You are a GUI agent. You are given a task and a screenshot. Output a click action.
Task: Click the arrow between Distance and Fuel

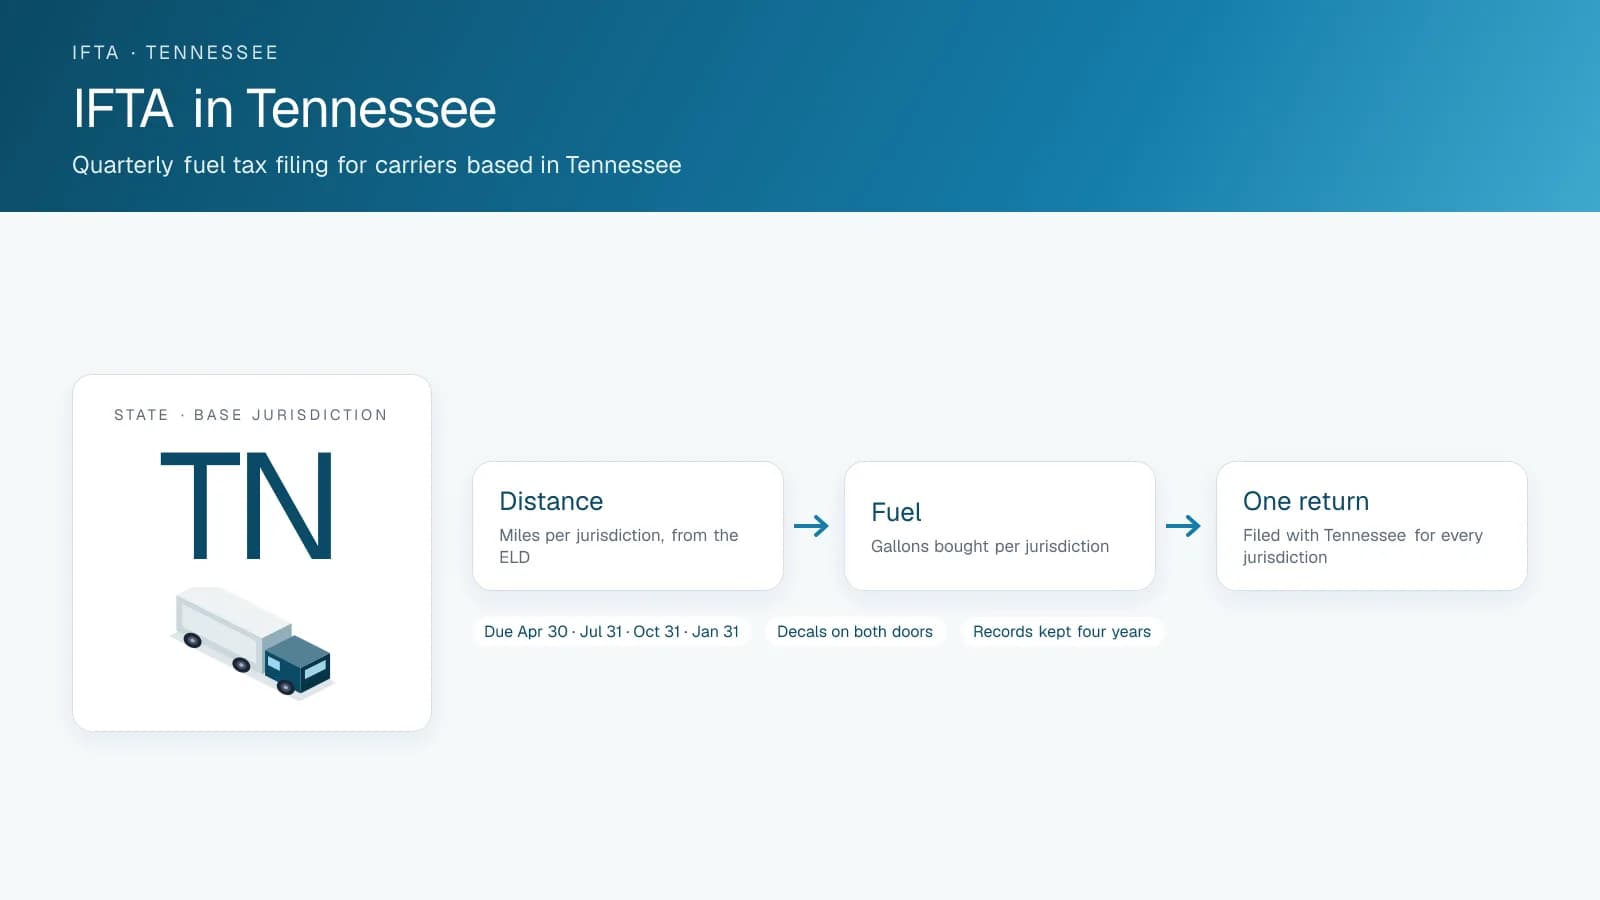pos(811,526)
